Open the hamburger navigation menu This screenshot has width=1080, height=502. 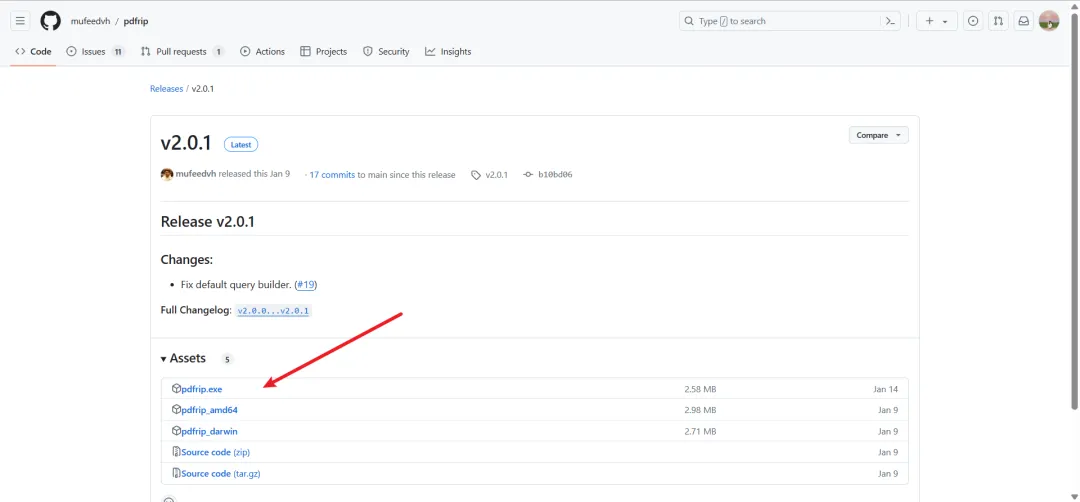coord(20,21)
